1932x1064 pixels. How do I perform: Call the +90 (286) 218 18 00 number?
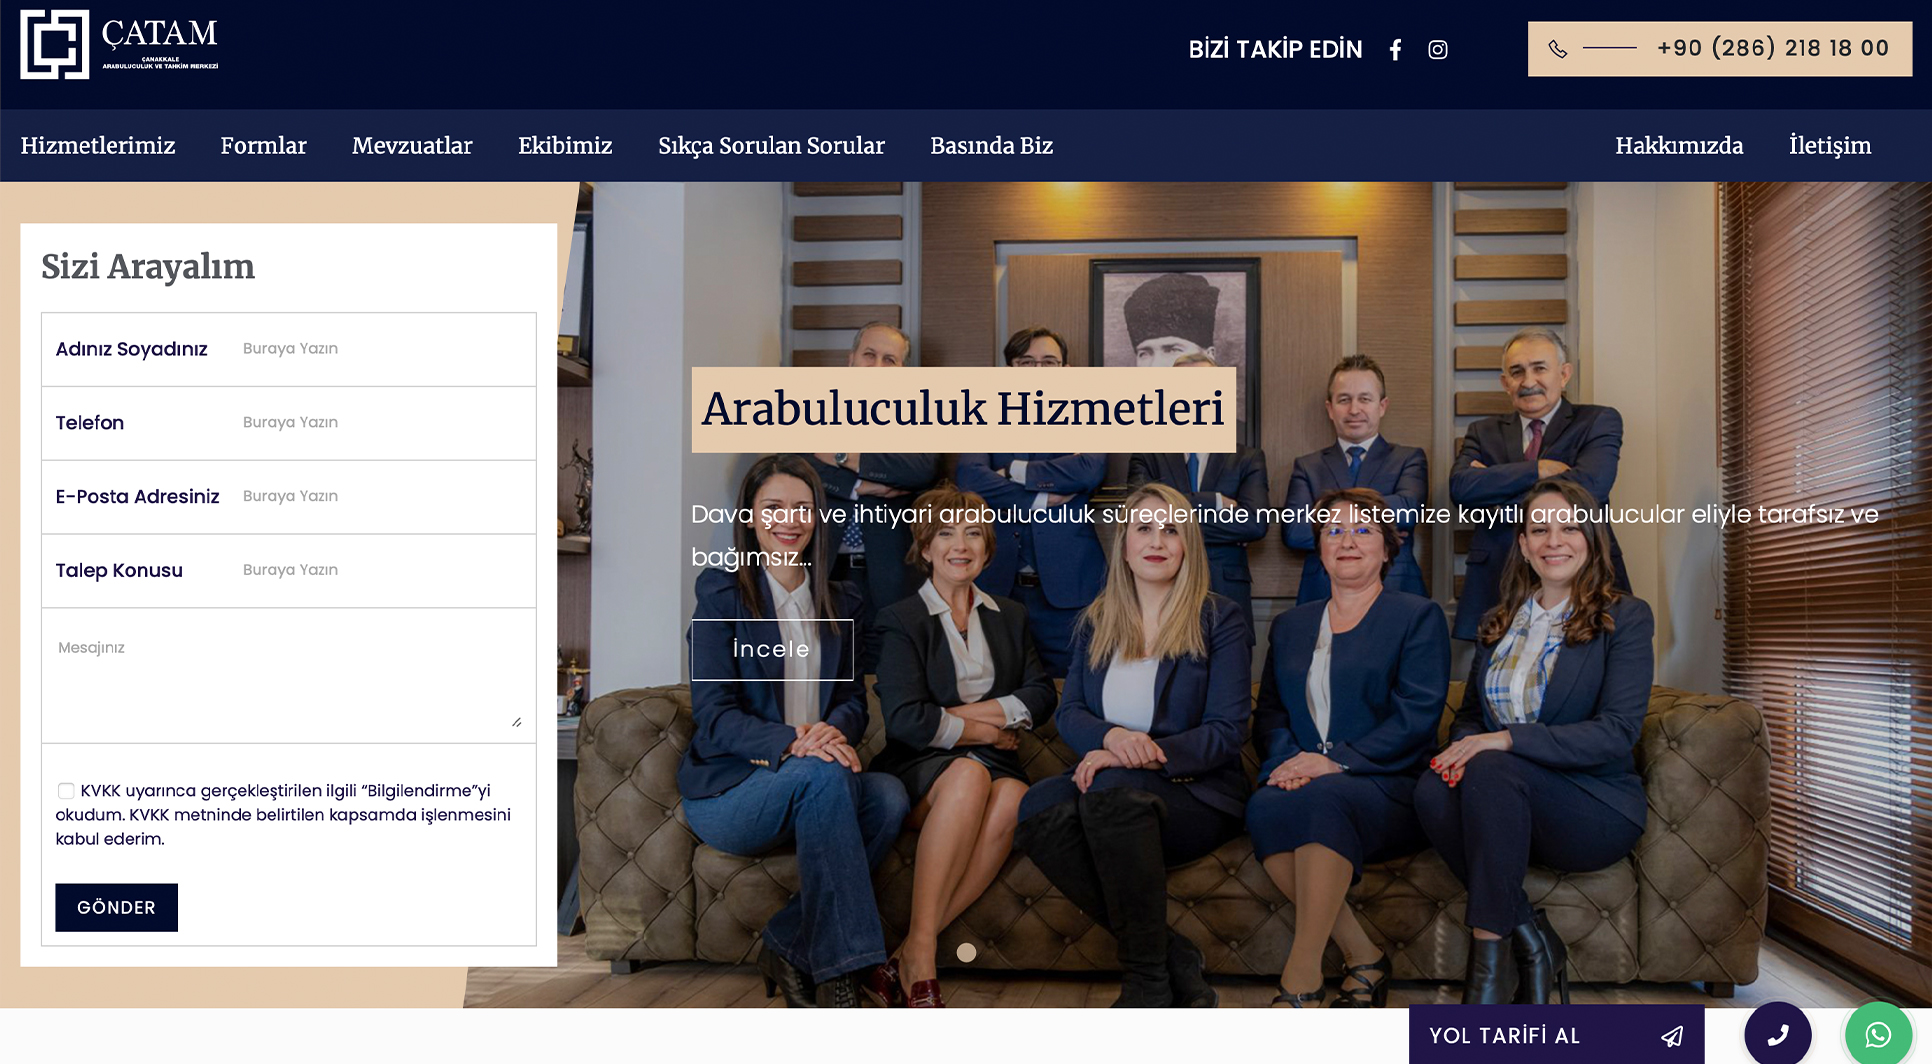coord(1773,48)
